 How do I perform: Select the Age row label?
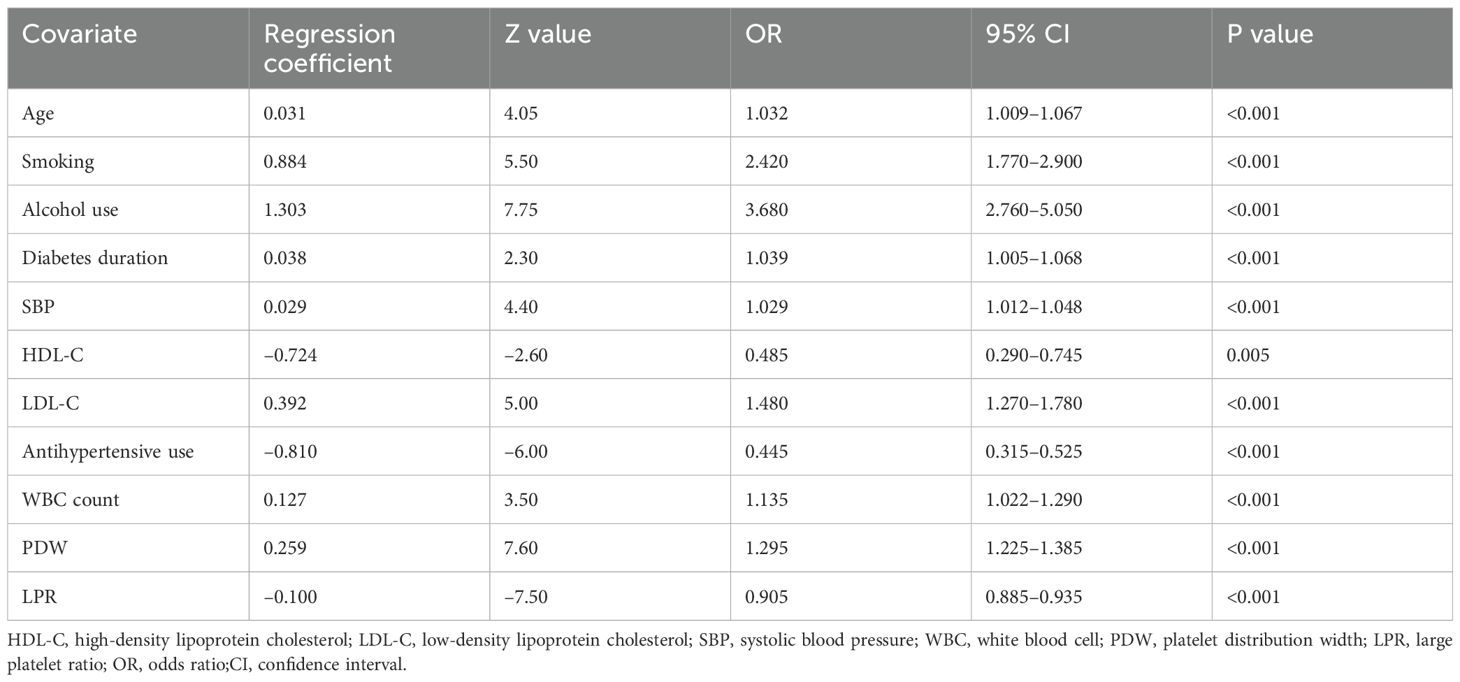[x=38, y=113]
